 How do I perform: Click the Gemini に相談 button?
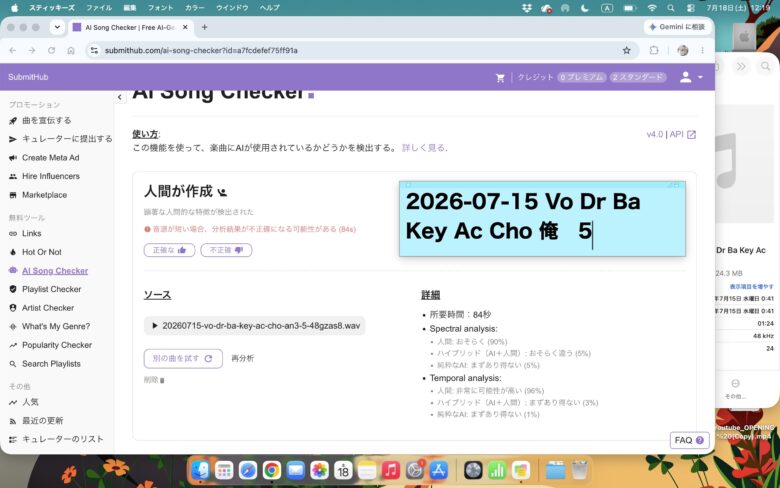point(677,27)
